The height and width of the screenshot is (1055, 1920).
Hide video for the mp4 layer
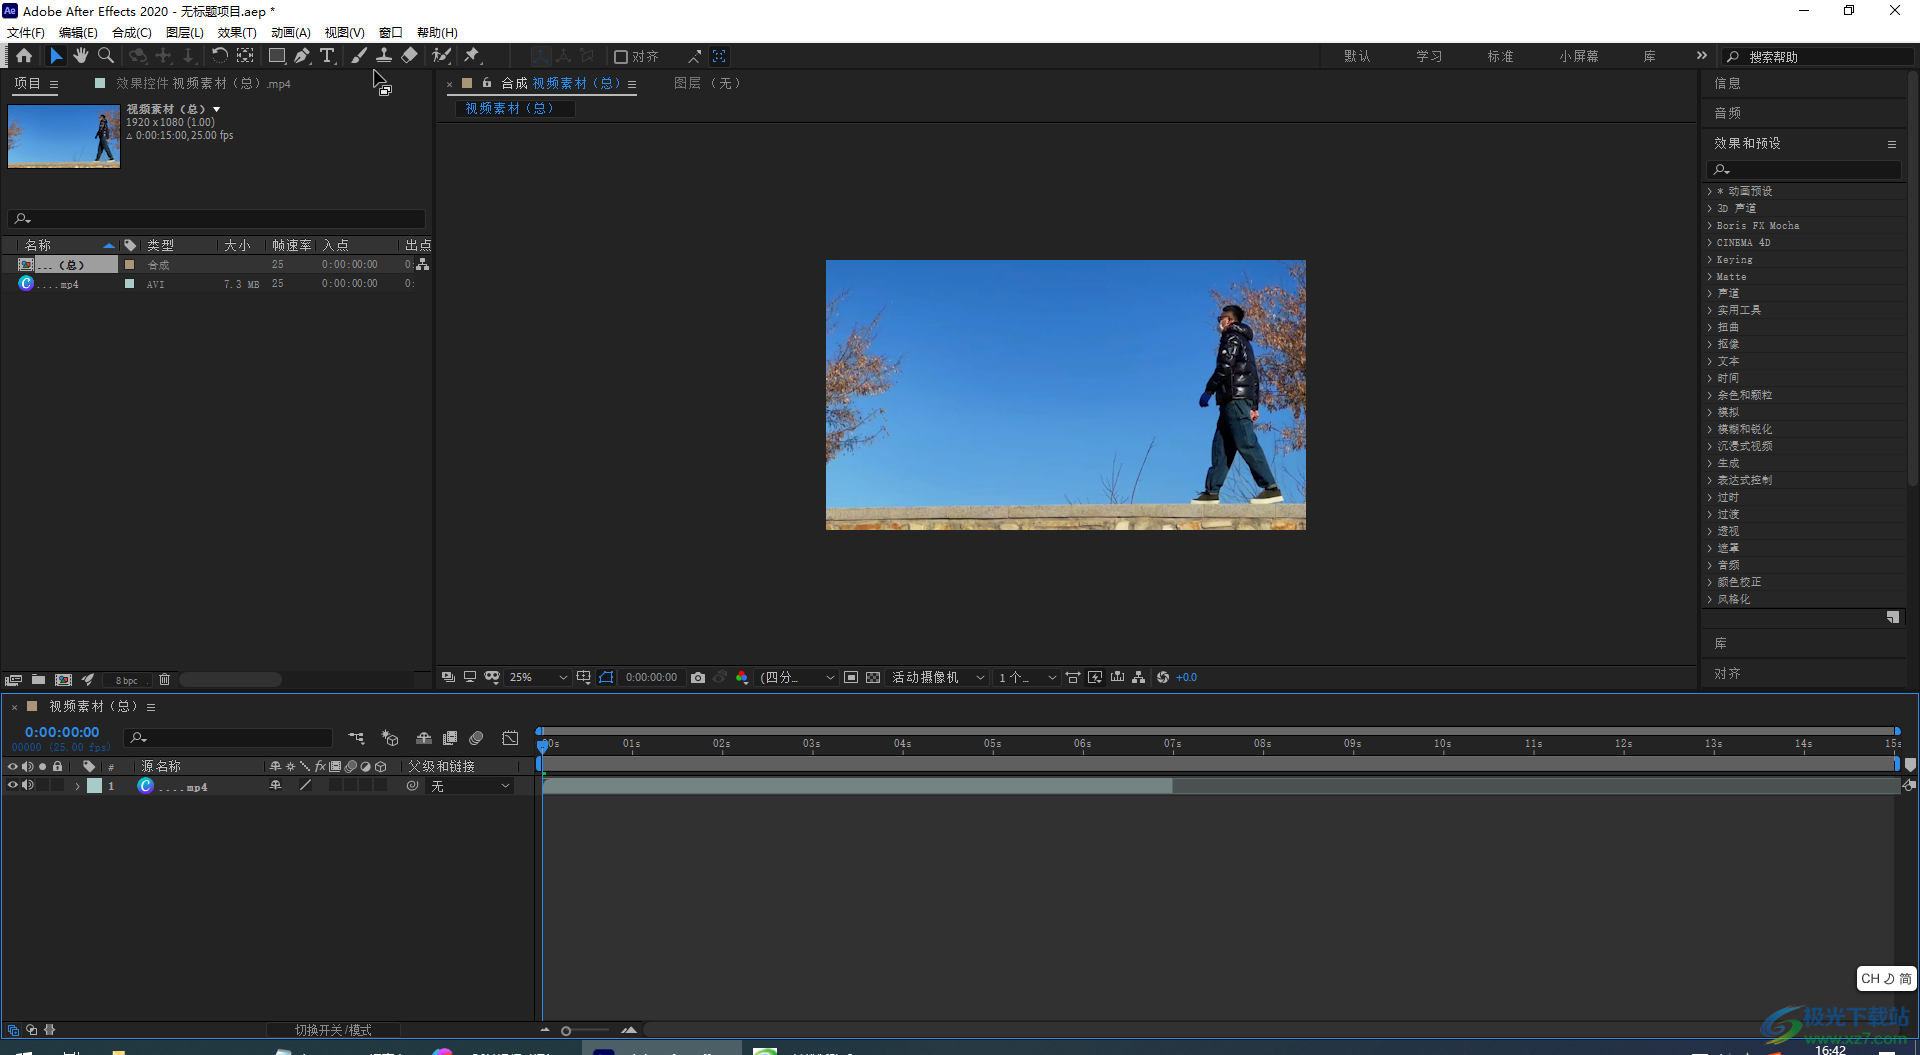pos(13,786)
